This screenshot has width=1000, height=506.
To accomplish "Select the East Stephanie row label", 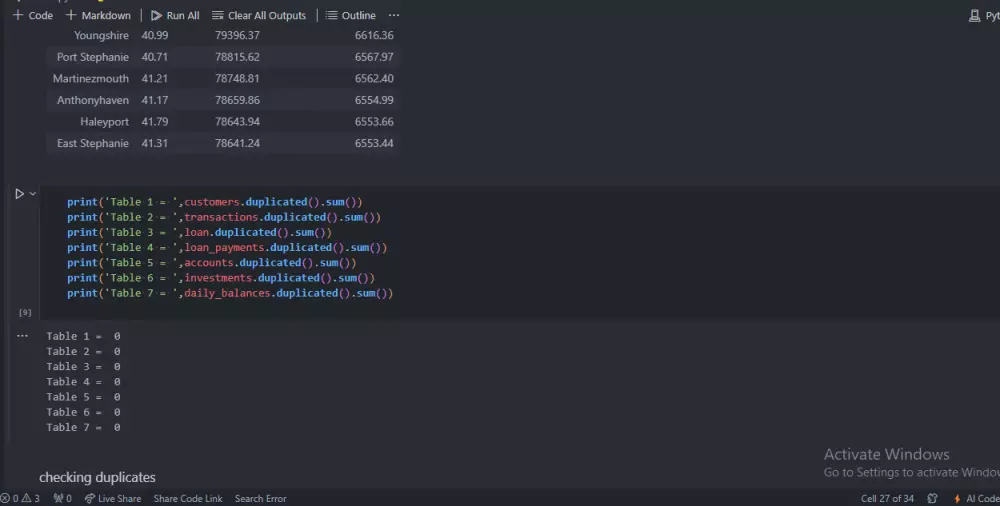I will (92, 144).
